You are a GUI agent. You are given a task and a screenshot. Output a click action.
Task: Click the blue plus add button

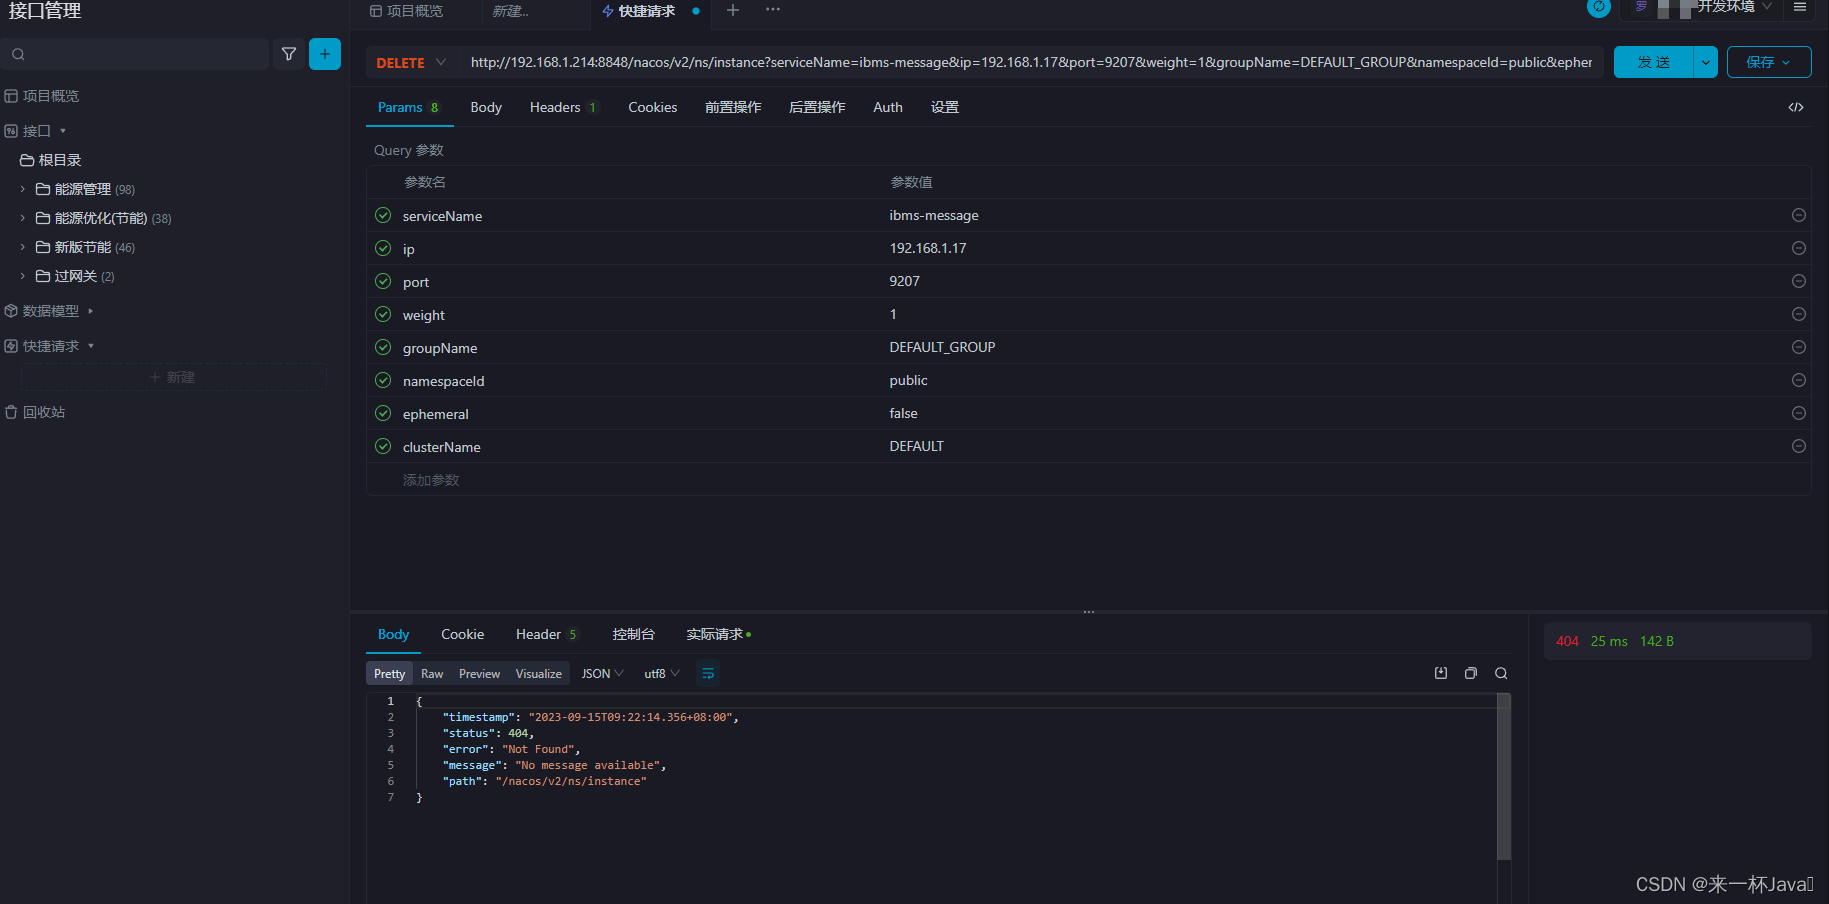[325, 54]
